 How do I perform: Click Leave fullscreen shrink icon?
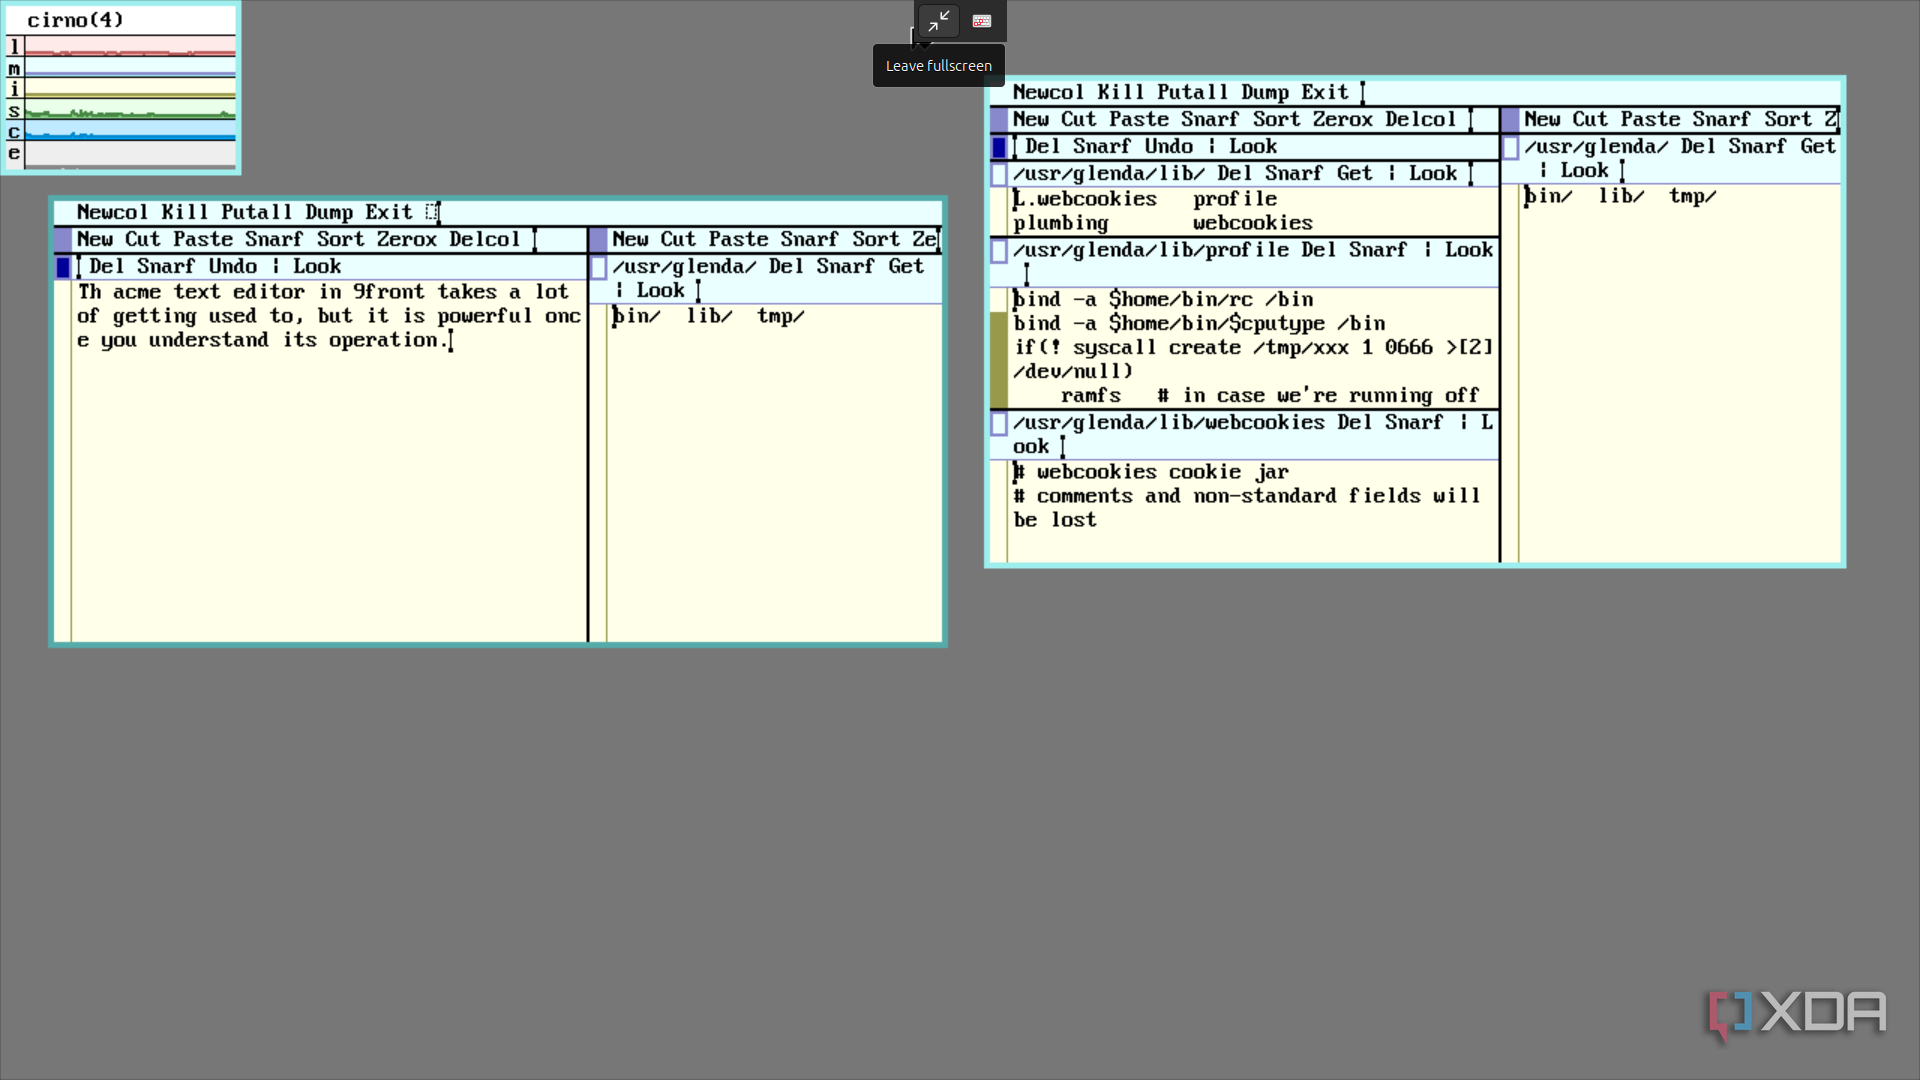point(938,21)
